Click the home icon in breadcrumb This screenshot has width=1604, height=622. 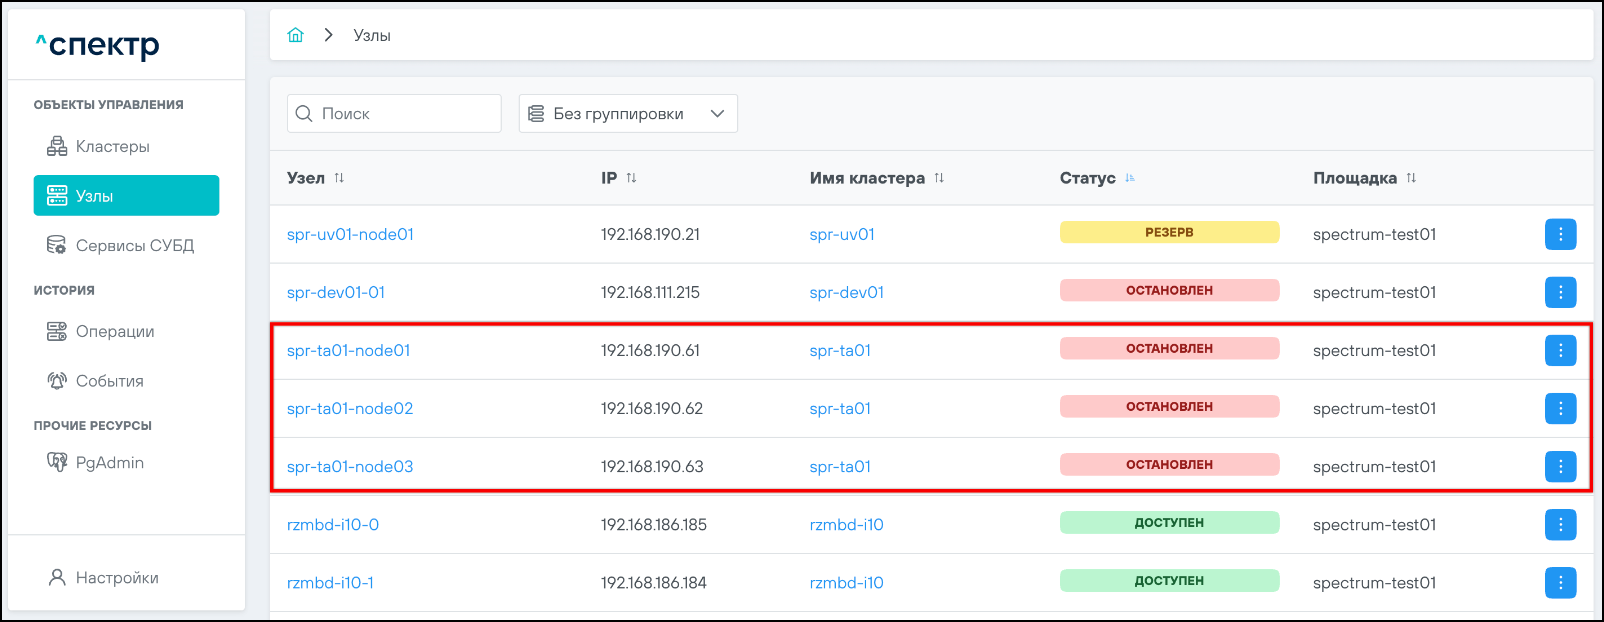(x=295, y=35)
